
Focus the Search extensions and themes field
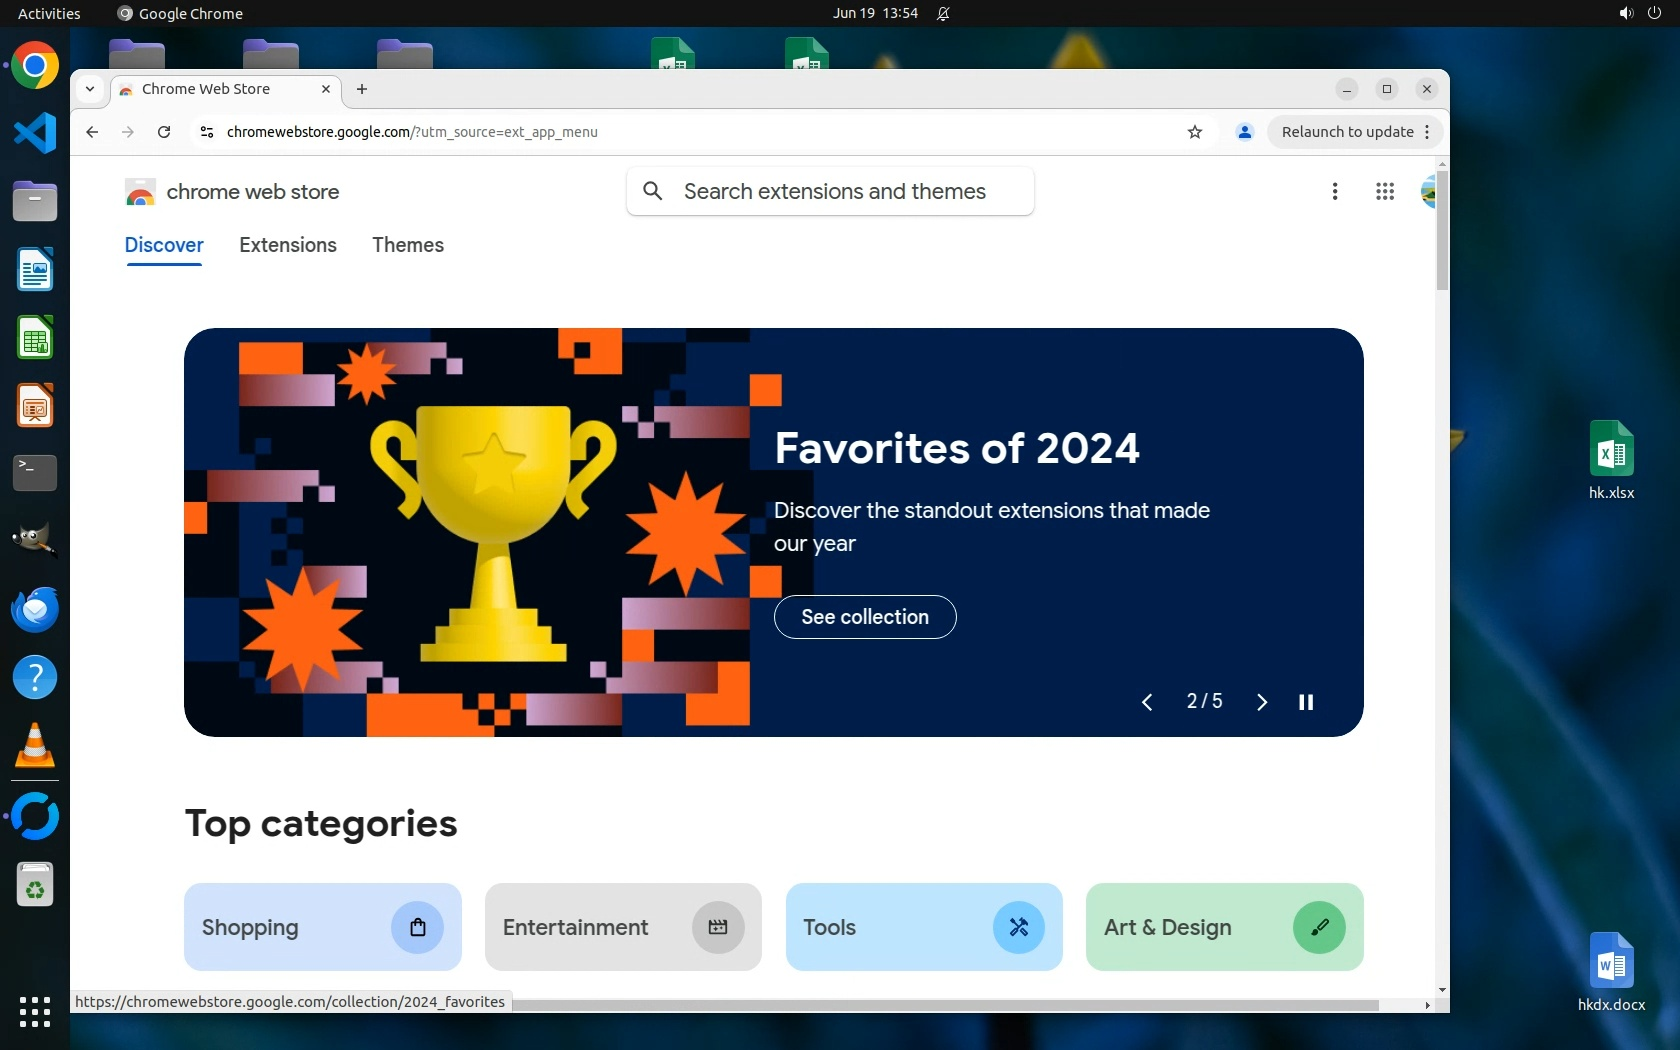pos(834,191)
